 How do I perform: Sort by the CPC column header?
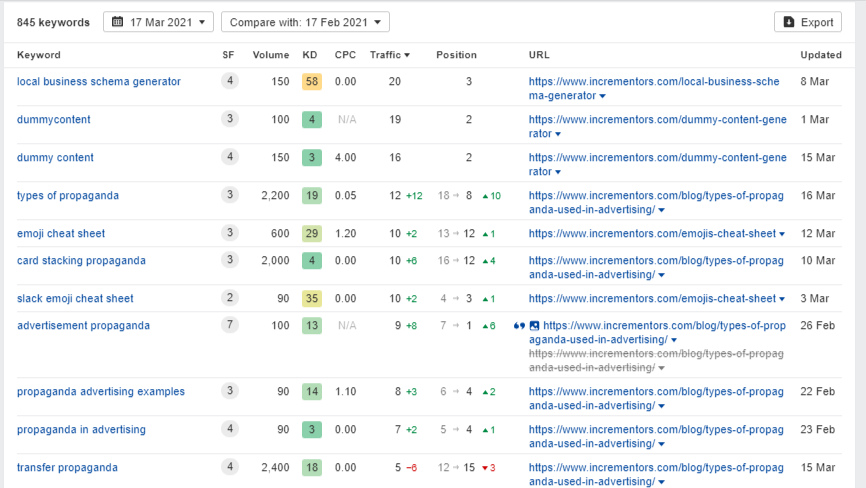(x=345, y=55)
